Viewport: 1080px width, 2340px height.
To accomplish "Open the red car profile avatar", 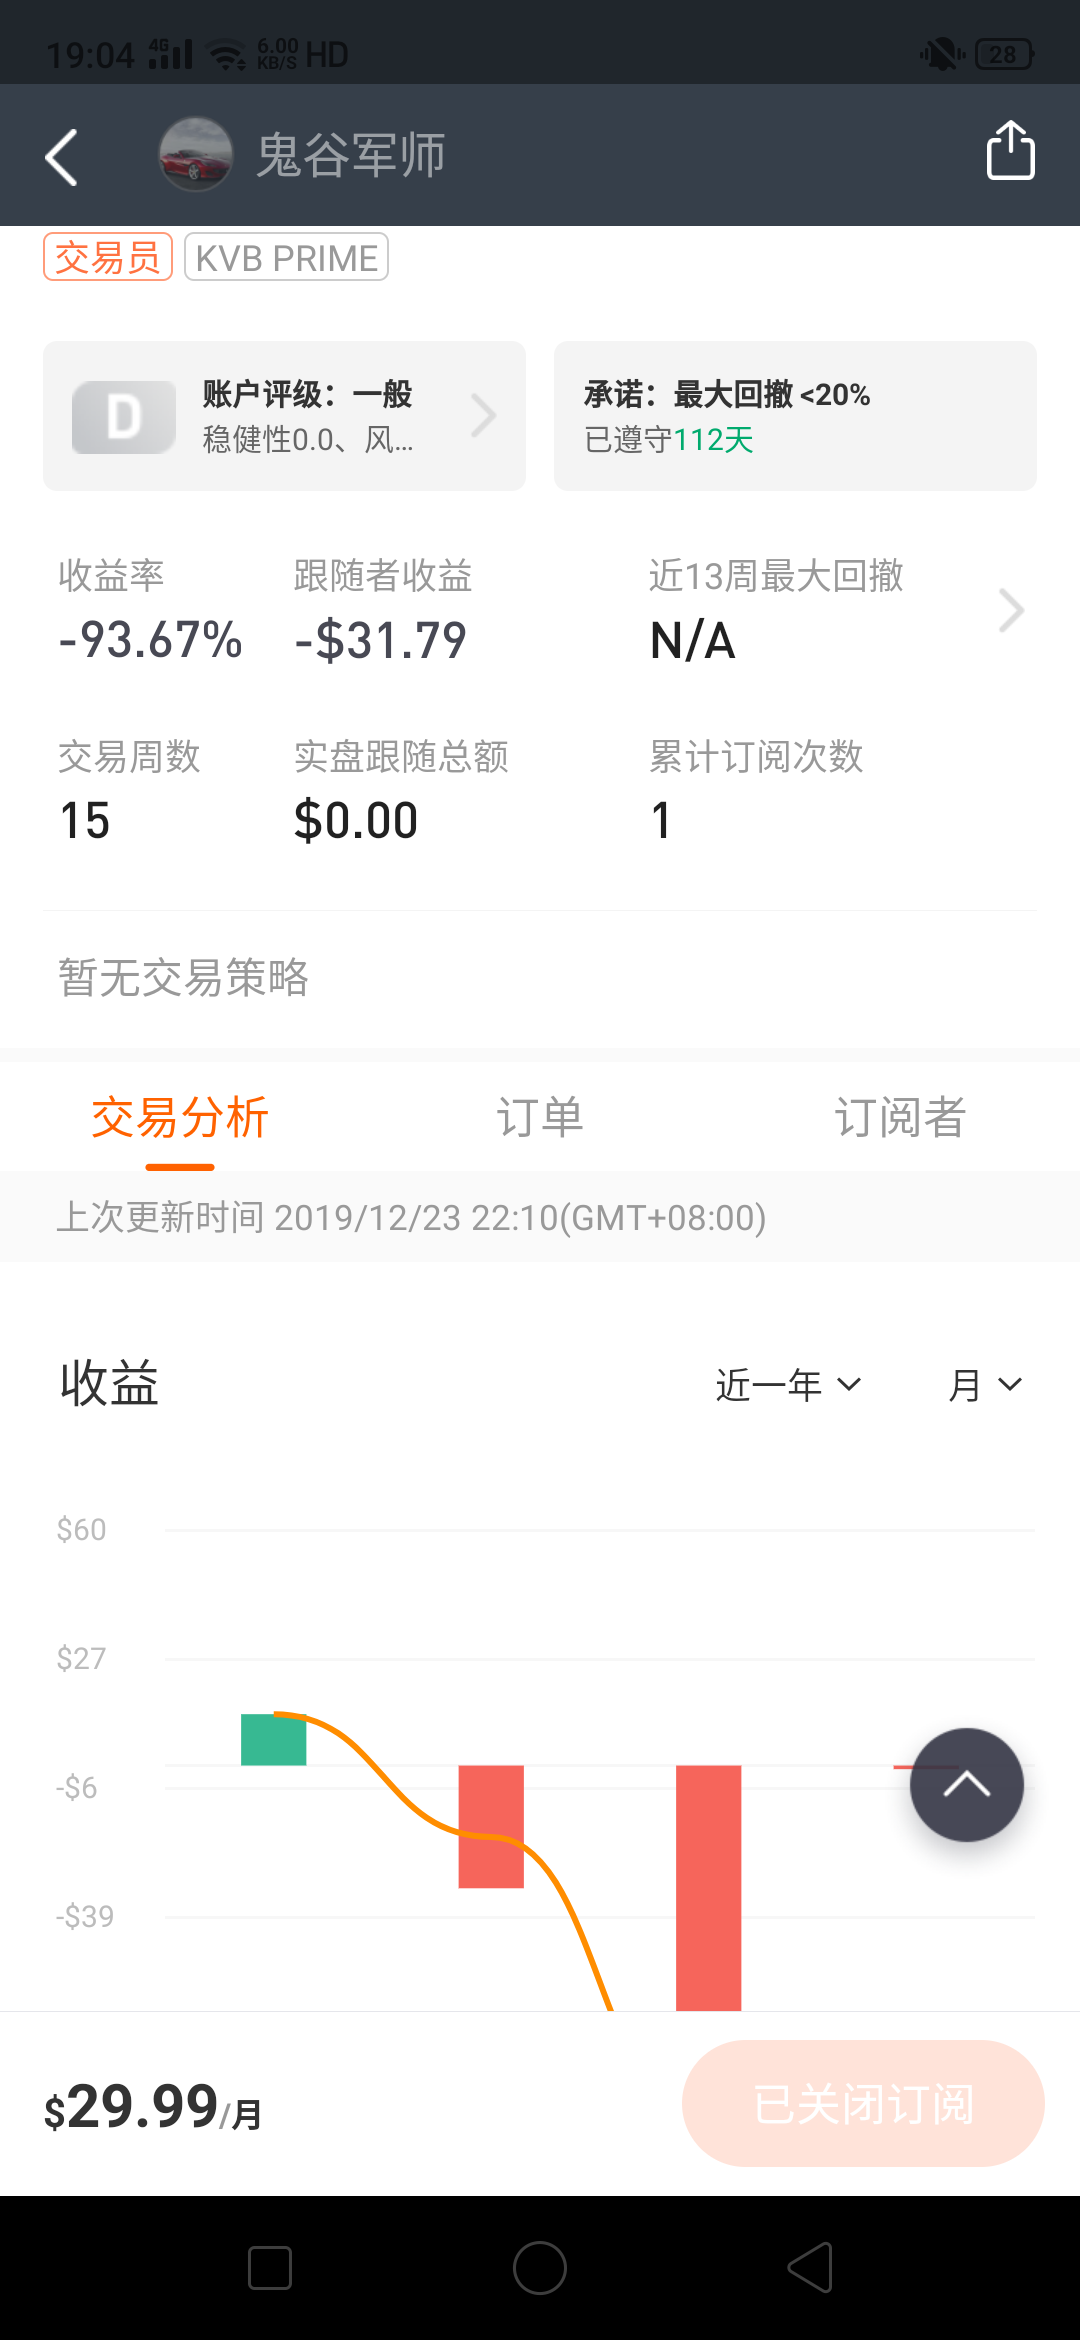I will (x=196, y=155).
